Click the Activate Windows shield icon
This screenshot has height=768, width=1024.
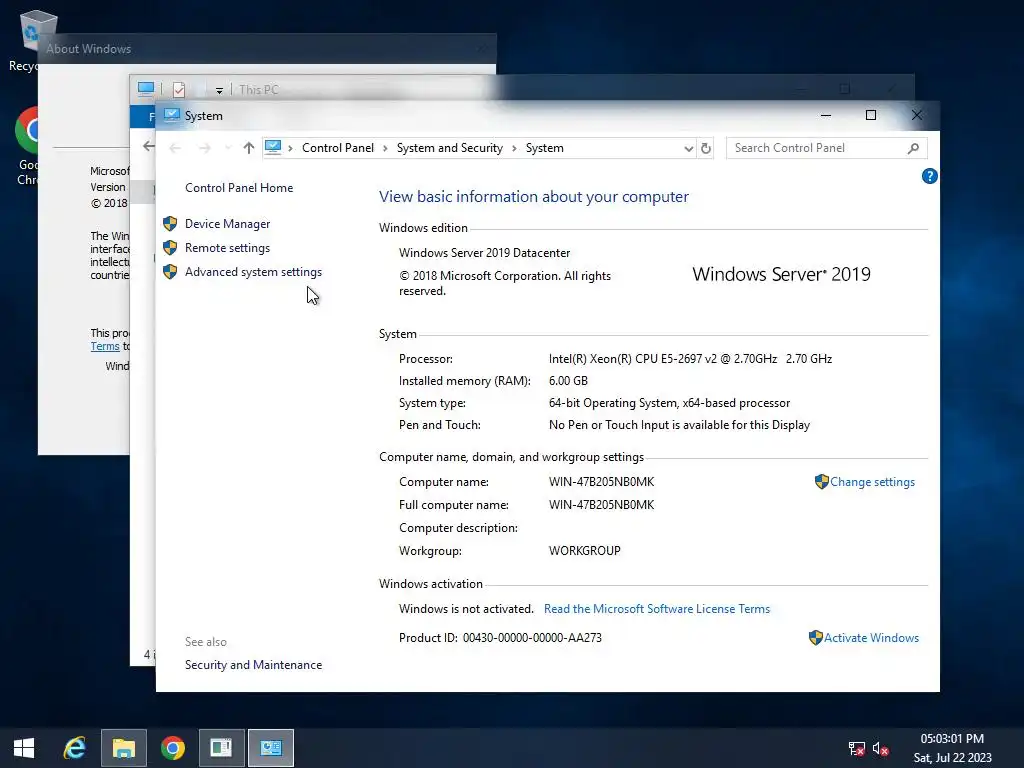pos(816,638)
